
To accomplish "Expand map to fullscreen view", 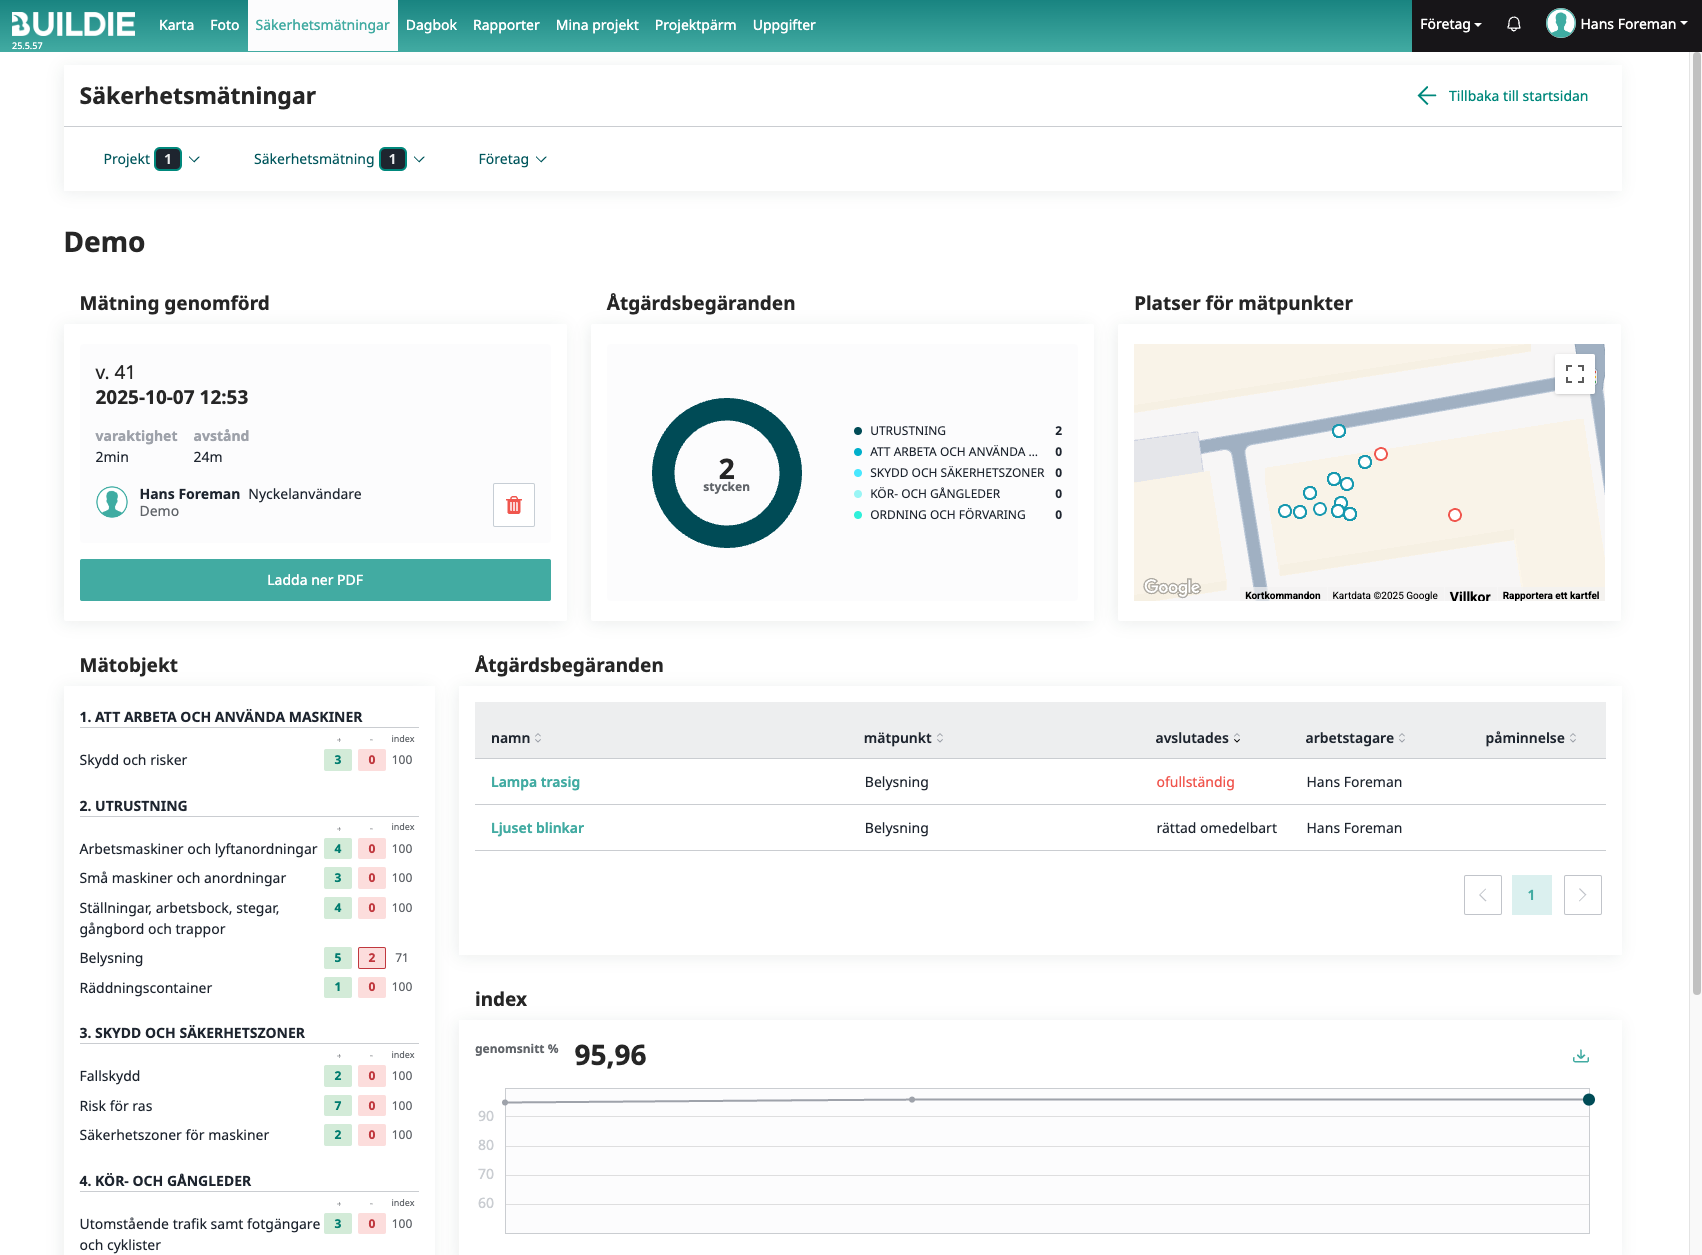I will click(1574, 374).
